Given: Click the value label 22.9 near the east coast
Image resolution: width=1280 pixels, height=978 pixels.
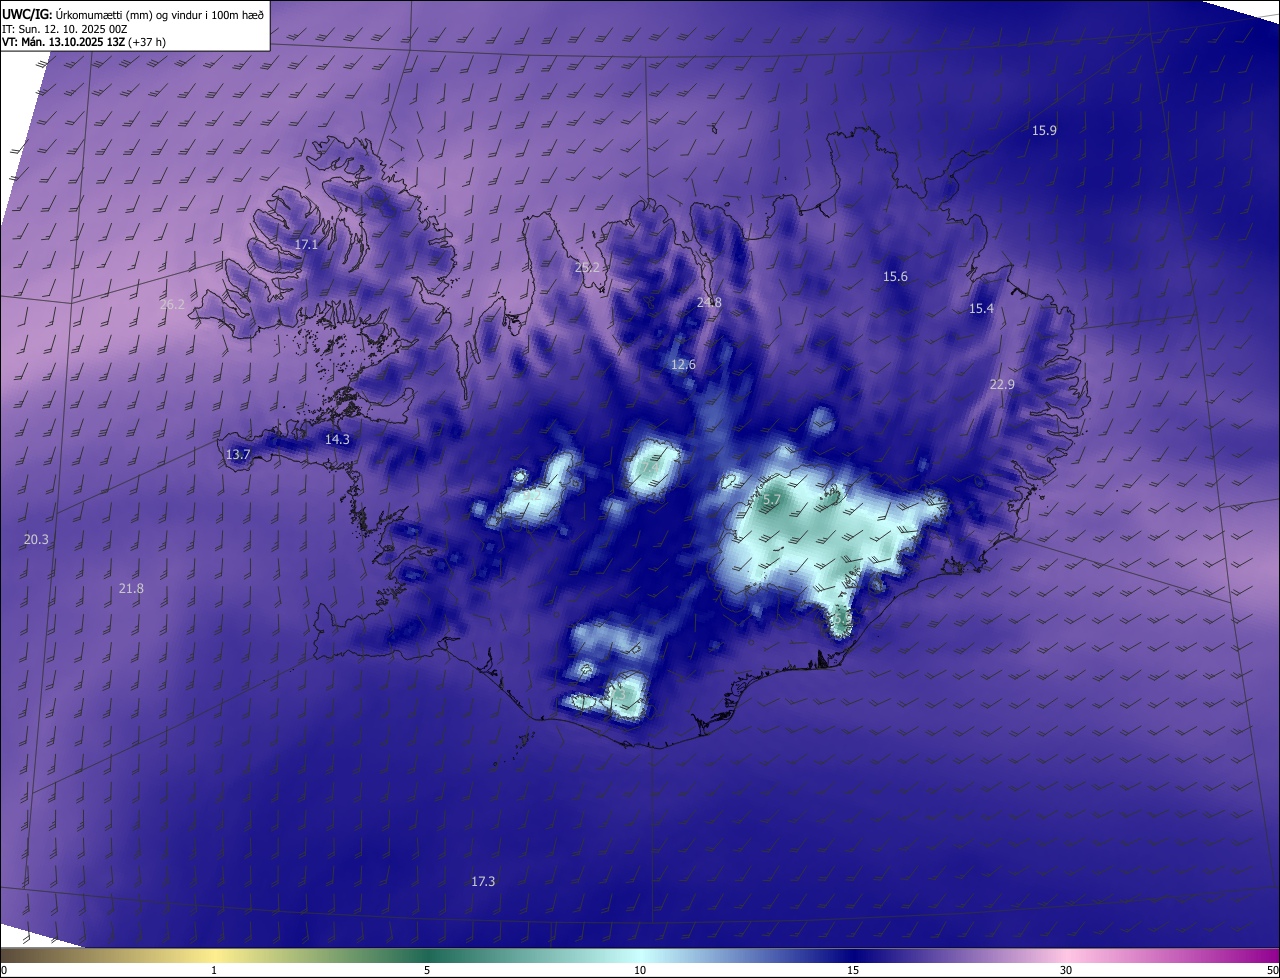Looking at the screenshot, I should (x=1002, y=385).
